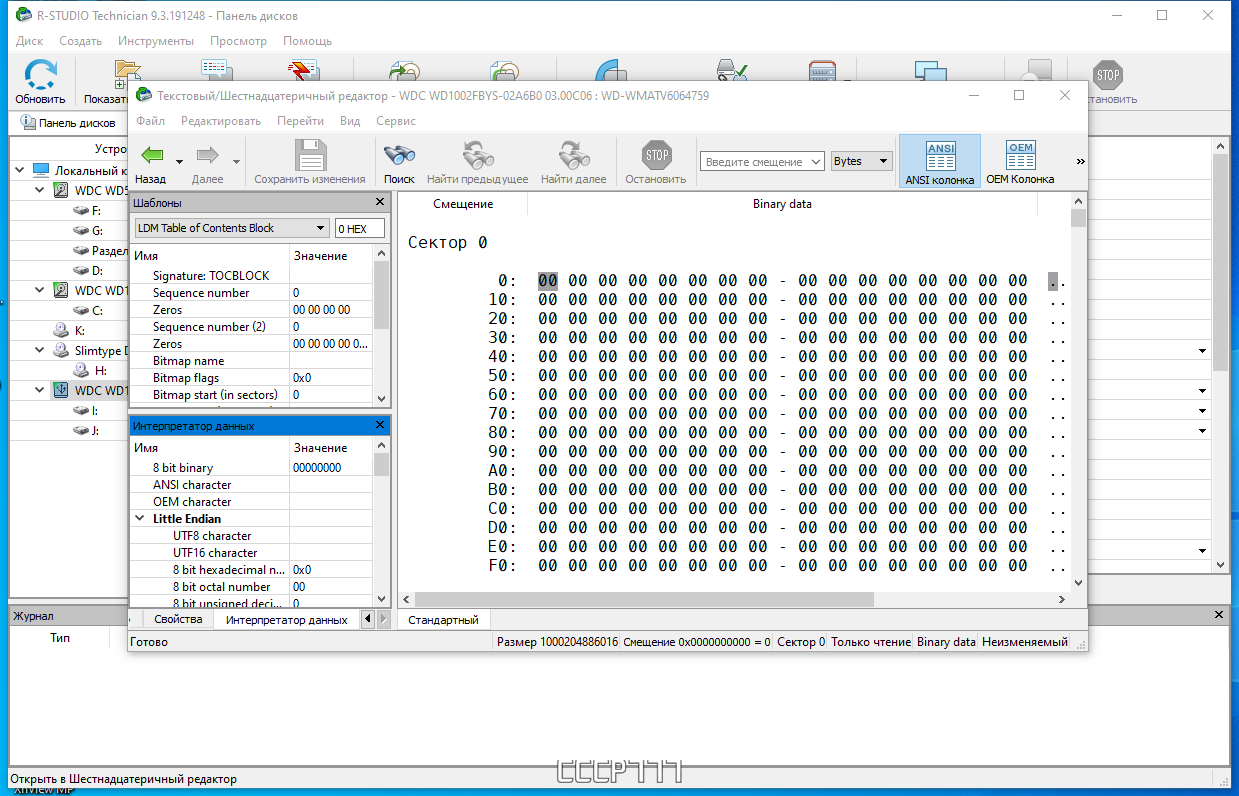Screen dimensions: 1239x796
Task: Open the Далее button's dropdown arrow
Action: [x=237, y=161]
